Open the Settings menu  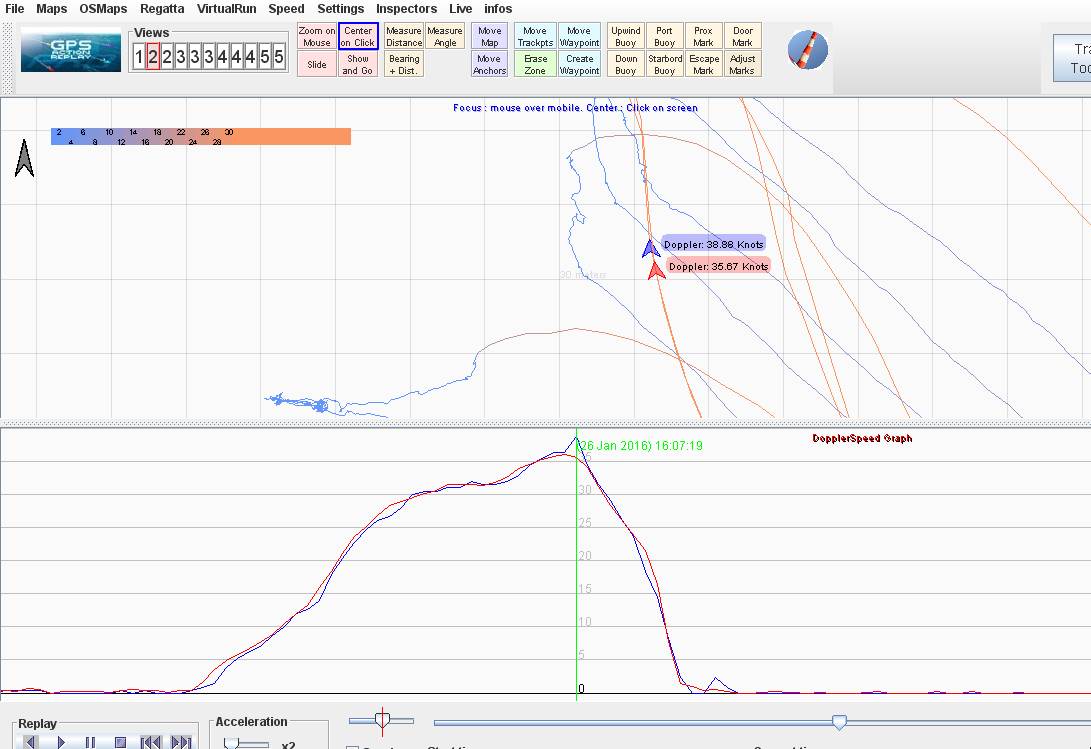click(340, 9)
